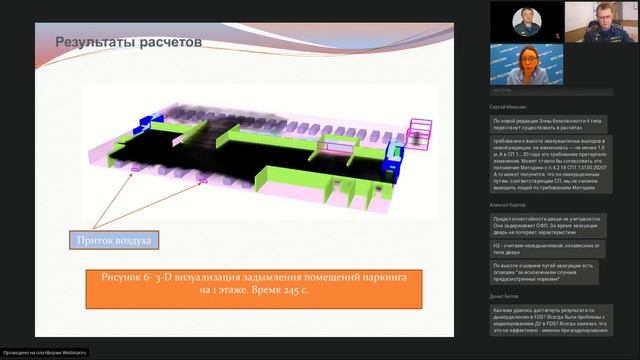The height and width of the screenshot is (360, 640).
Task: Select the circular avatar participant video tile
Action: 527,22
